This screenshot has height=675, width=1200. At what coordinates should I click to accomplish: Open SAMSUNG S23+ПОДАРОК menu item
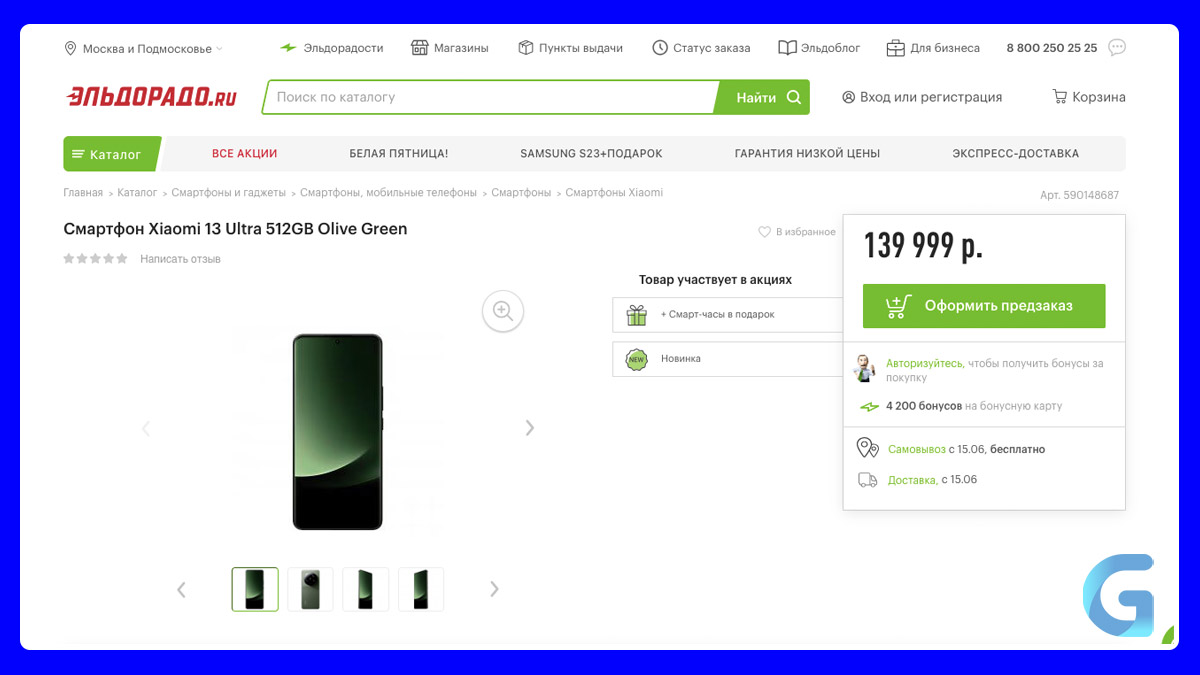pos(591,154)
